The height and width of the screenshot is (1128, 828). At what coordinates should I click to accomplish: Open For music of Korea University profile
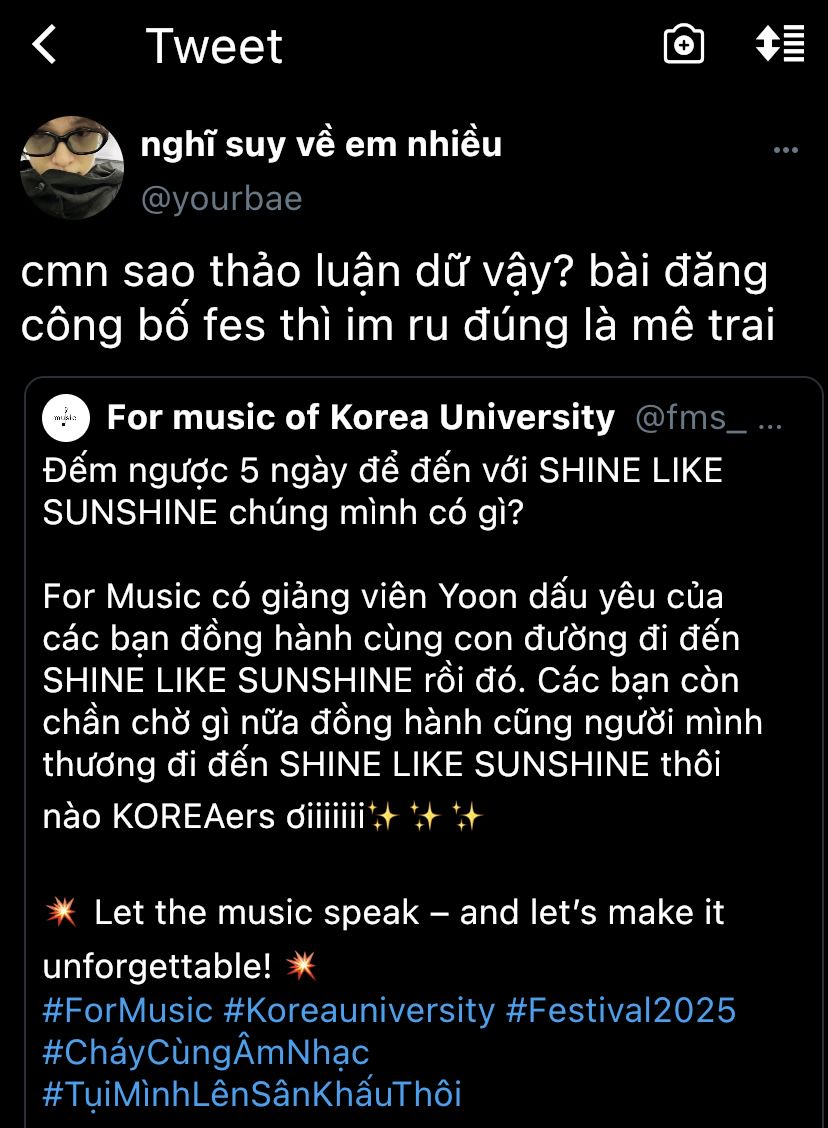click(360, 417)
